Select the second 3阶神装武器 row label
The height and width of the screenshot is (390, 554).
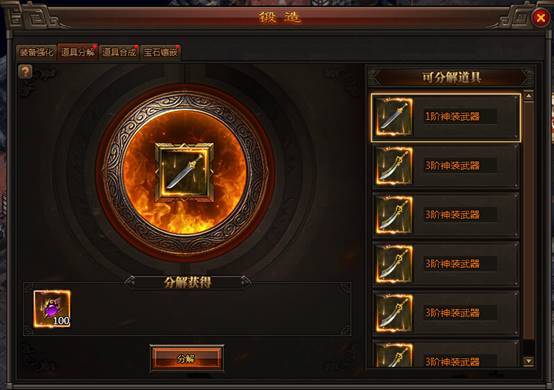click(x=452, y=215)
